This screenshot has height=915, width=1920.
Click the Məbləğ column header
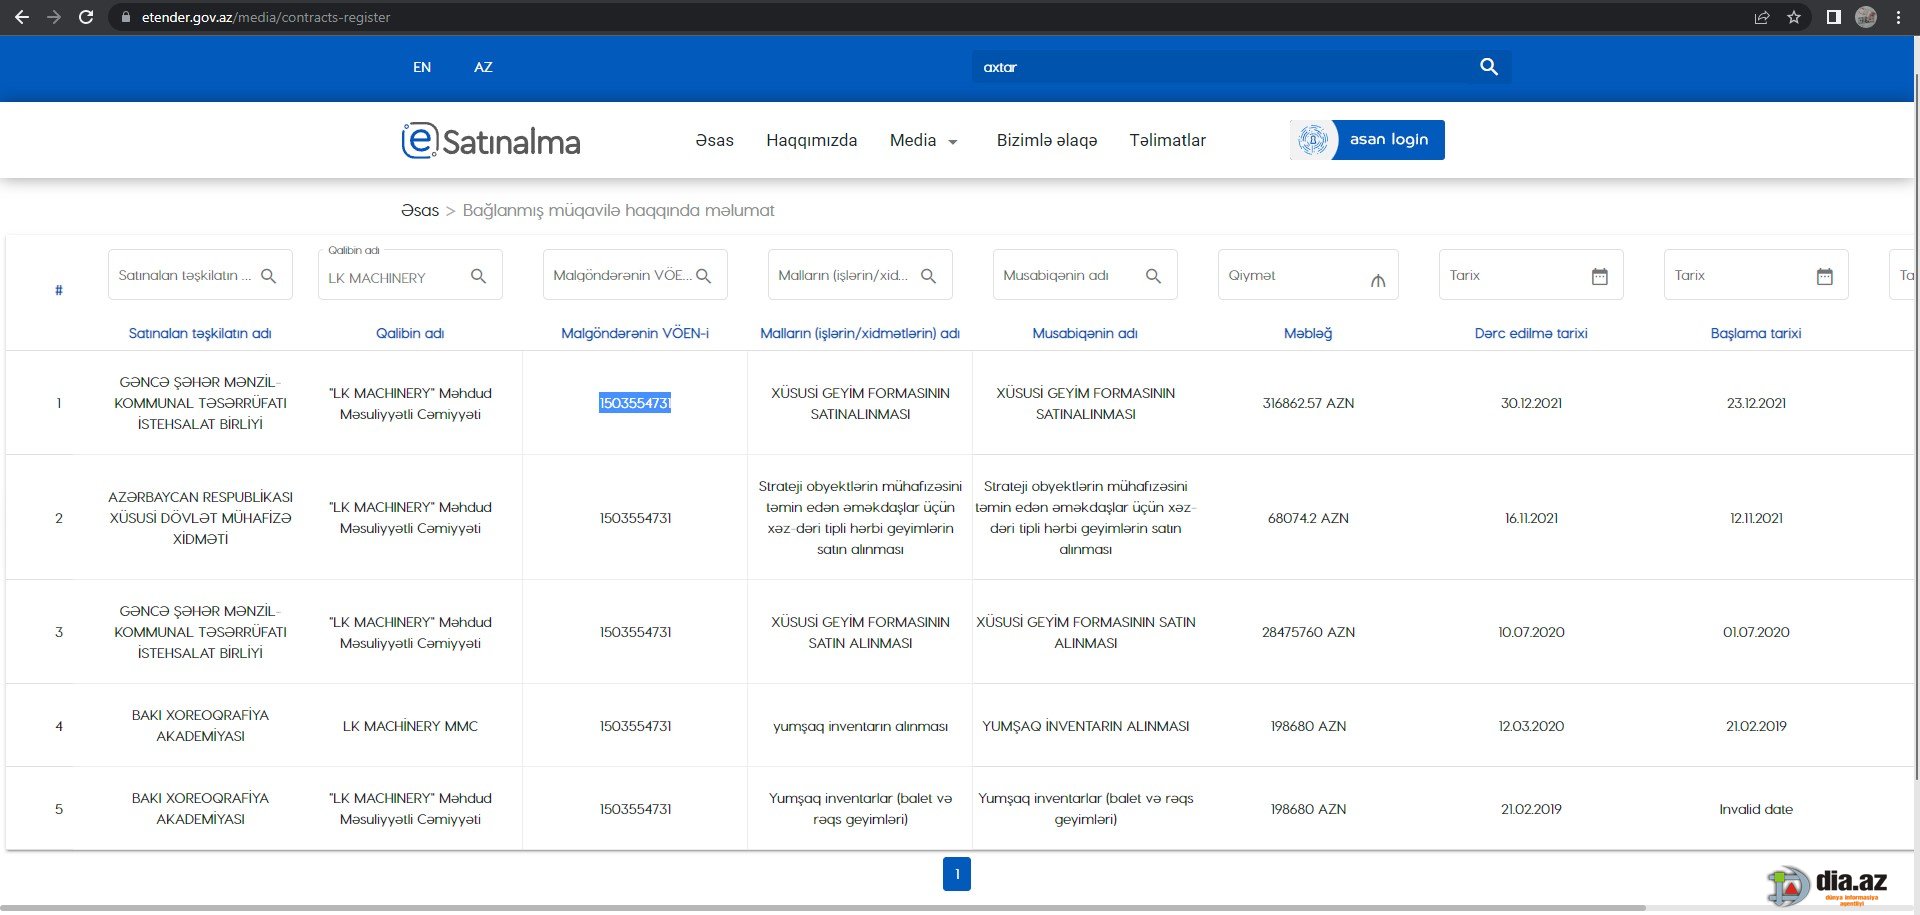pyautogui.click(x=1308, y=333)
